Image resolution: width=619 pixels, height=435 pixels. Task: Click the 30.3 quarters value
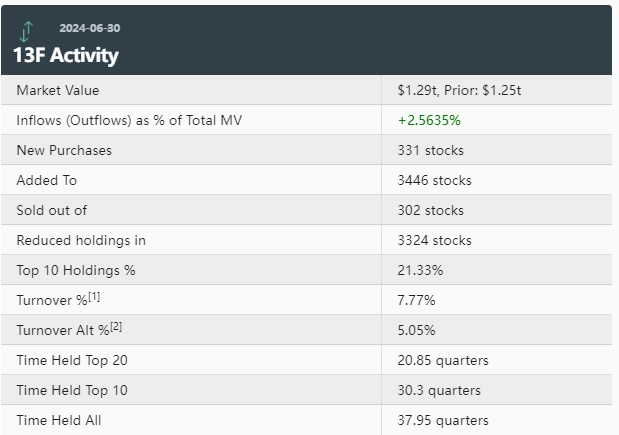tap(439, 390)
